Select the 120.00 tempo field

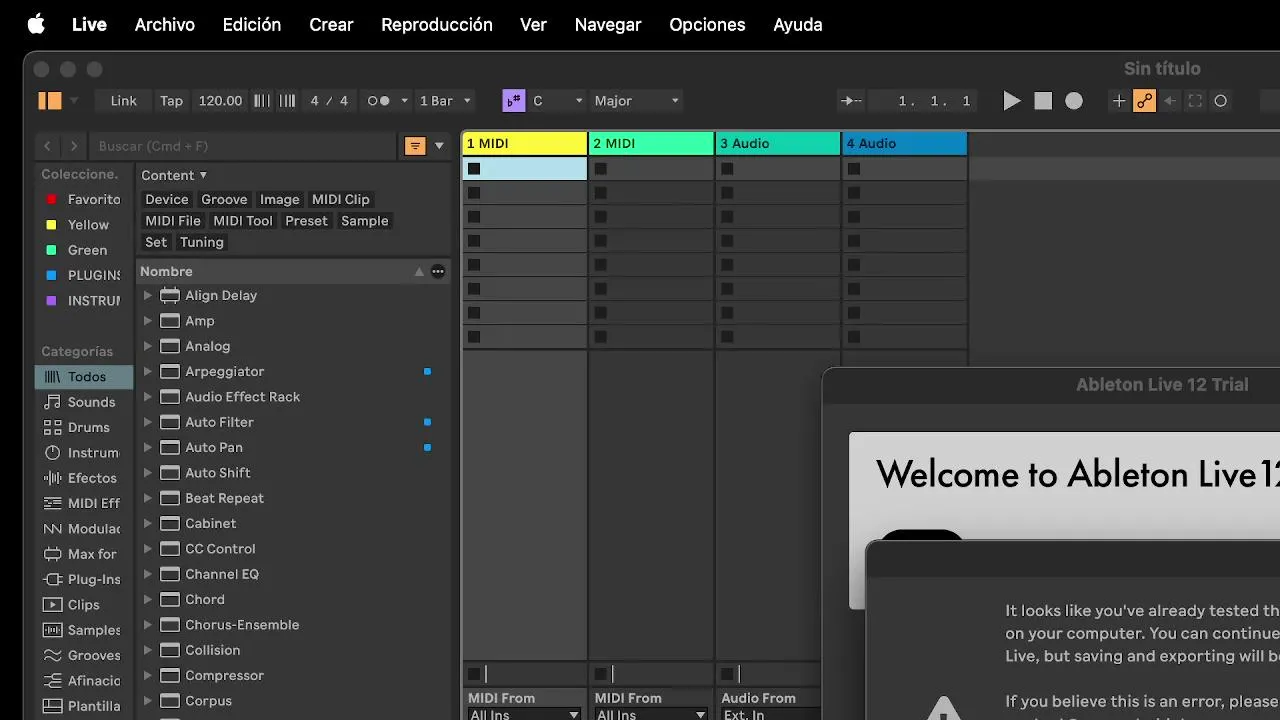pyautogui.click(x=220, y=101)
